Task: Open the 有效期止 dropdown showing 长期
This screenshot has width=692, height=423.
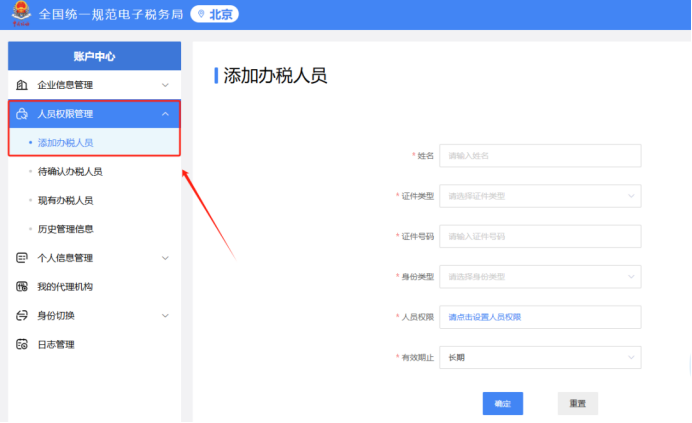Action: pos(540,358)
